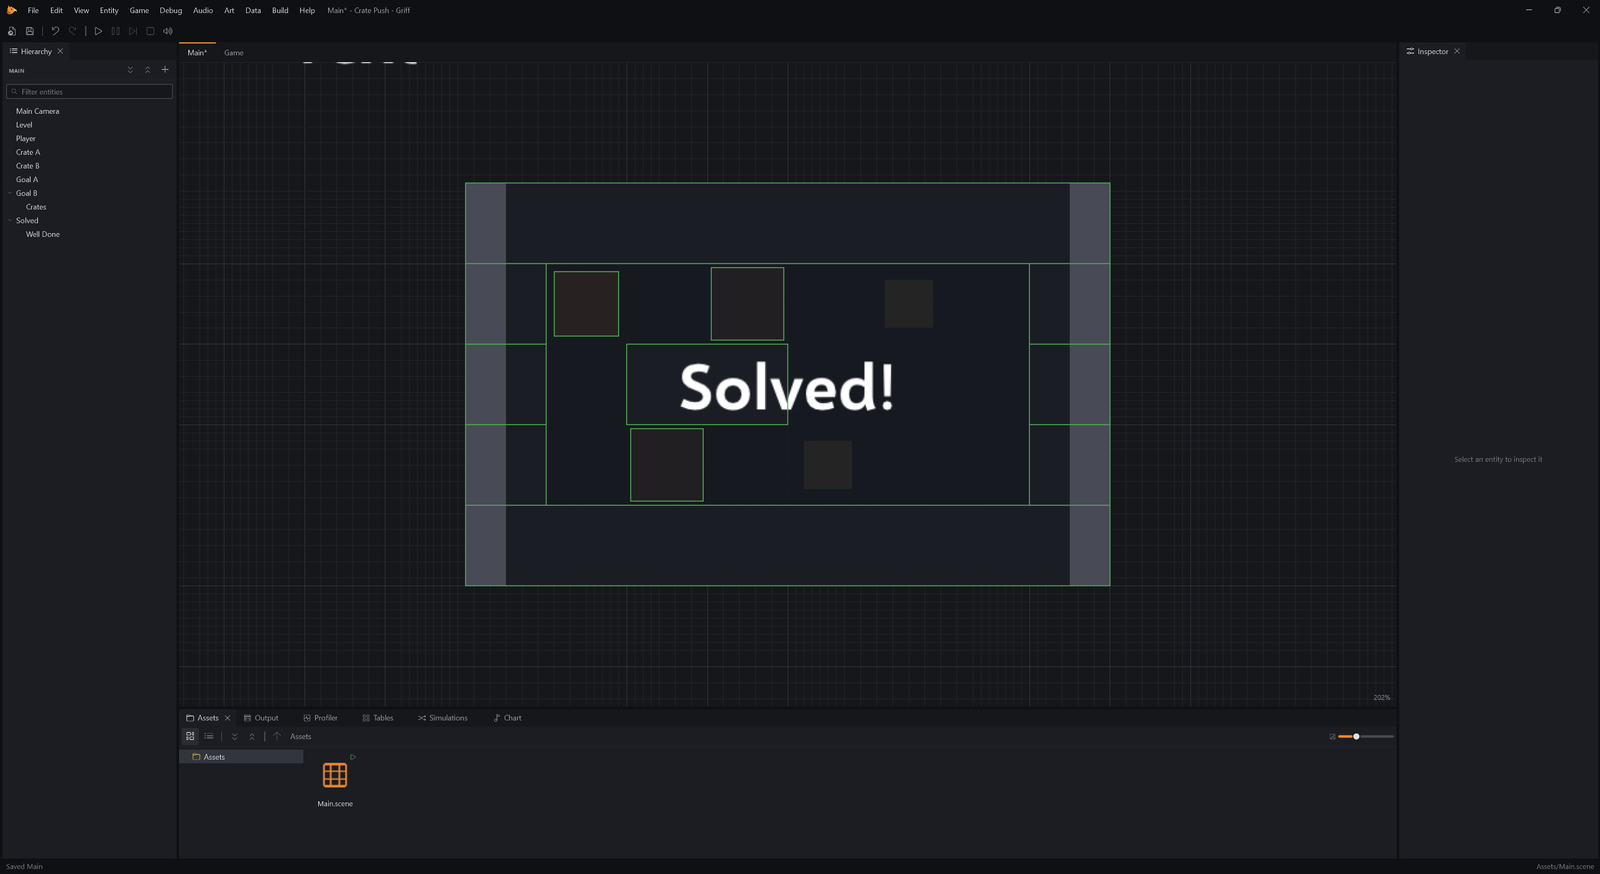
Task: Select the Main.scene asset thumbnail
Action: pos(335,775)
